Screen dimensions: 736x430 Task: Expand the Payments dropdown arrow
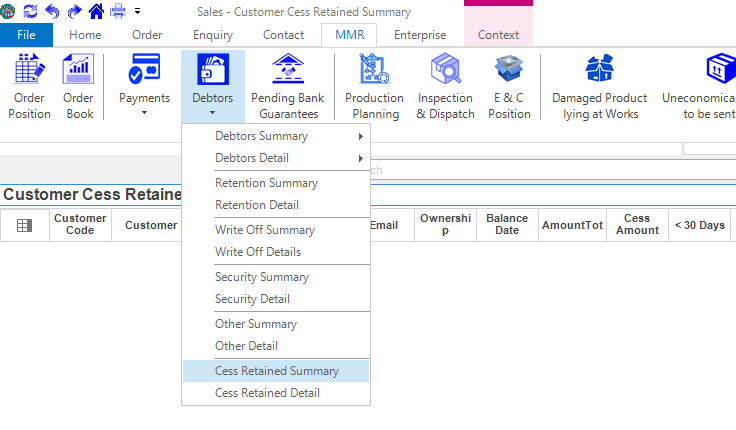[x=145, y=113]
